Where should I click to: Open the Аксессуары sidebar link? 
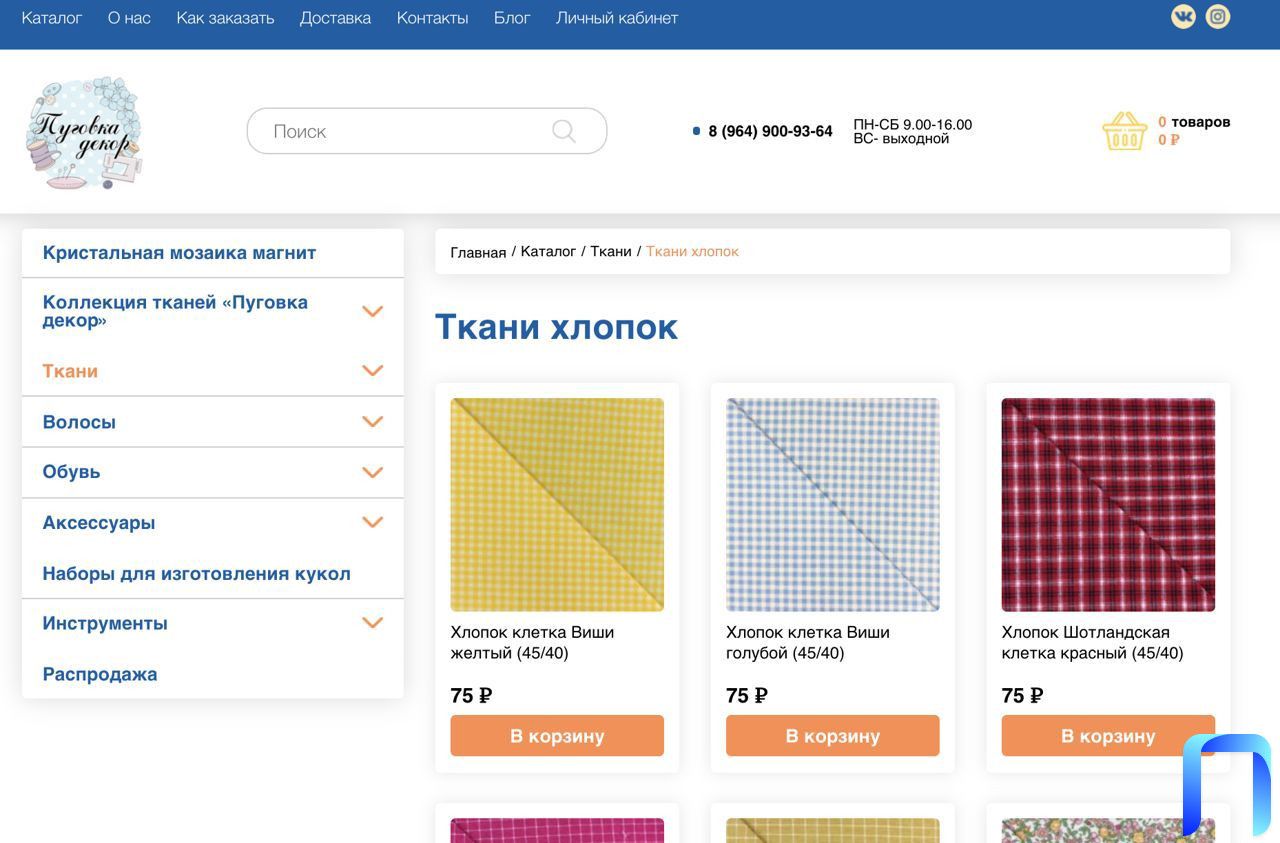coord(99,523)
